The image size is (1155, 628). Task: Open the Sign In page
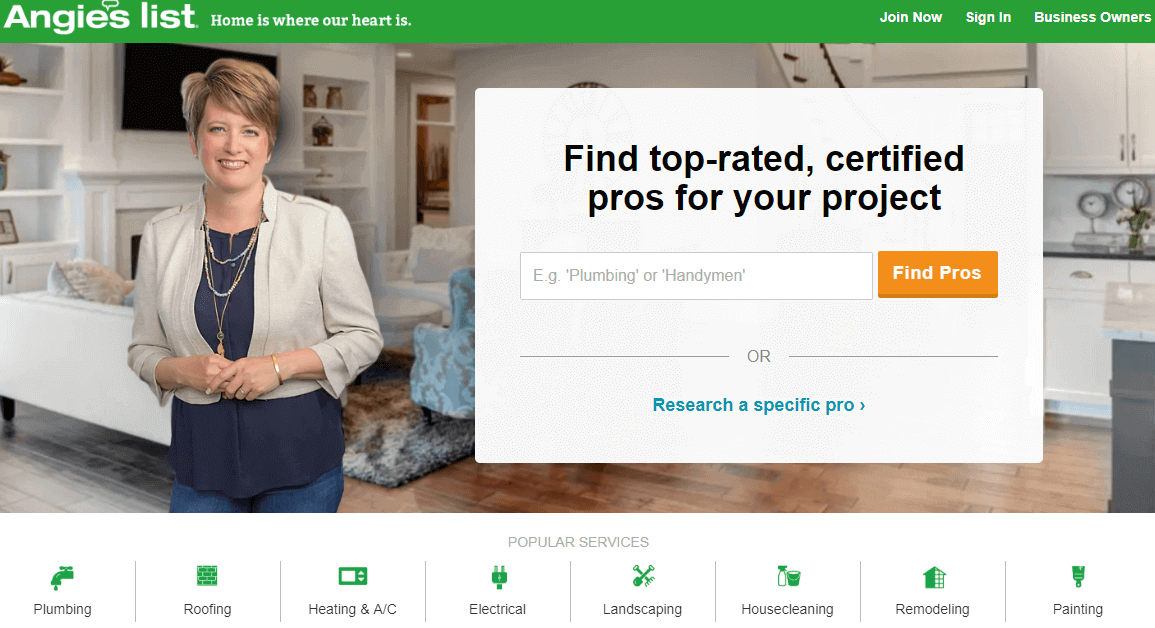988,17
